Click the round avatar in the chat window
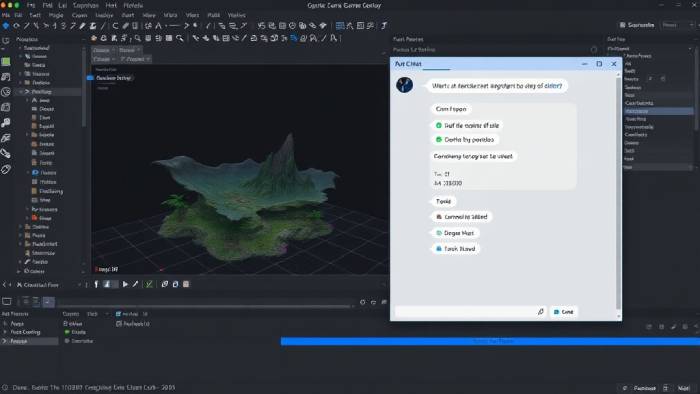Viewport: 700px width, 394px height. [404, 85]
